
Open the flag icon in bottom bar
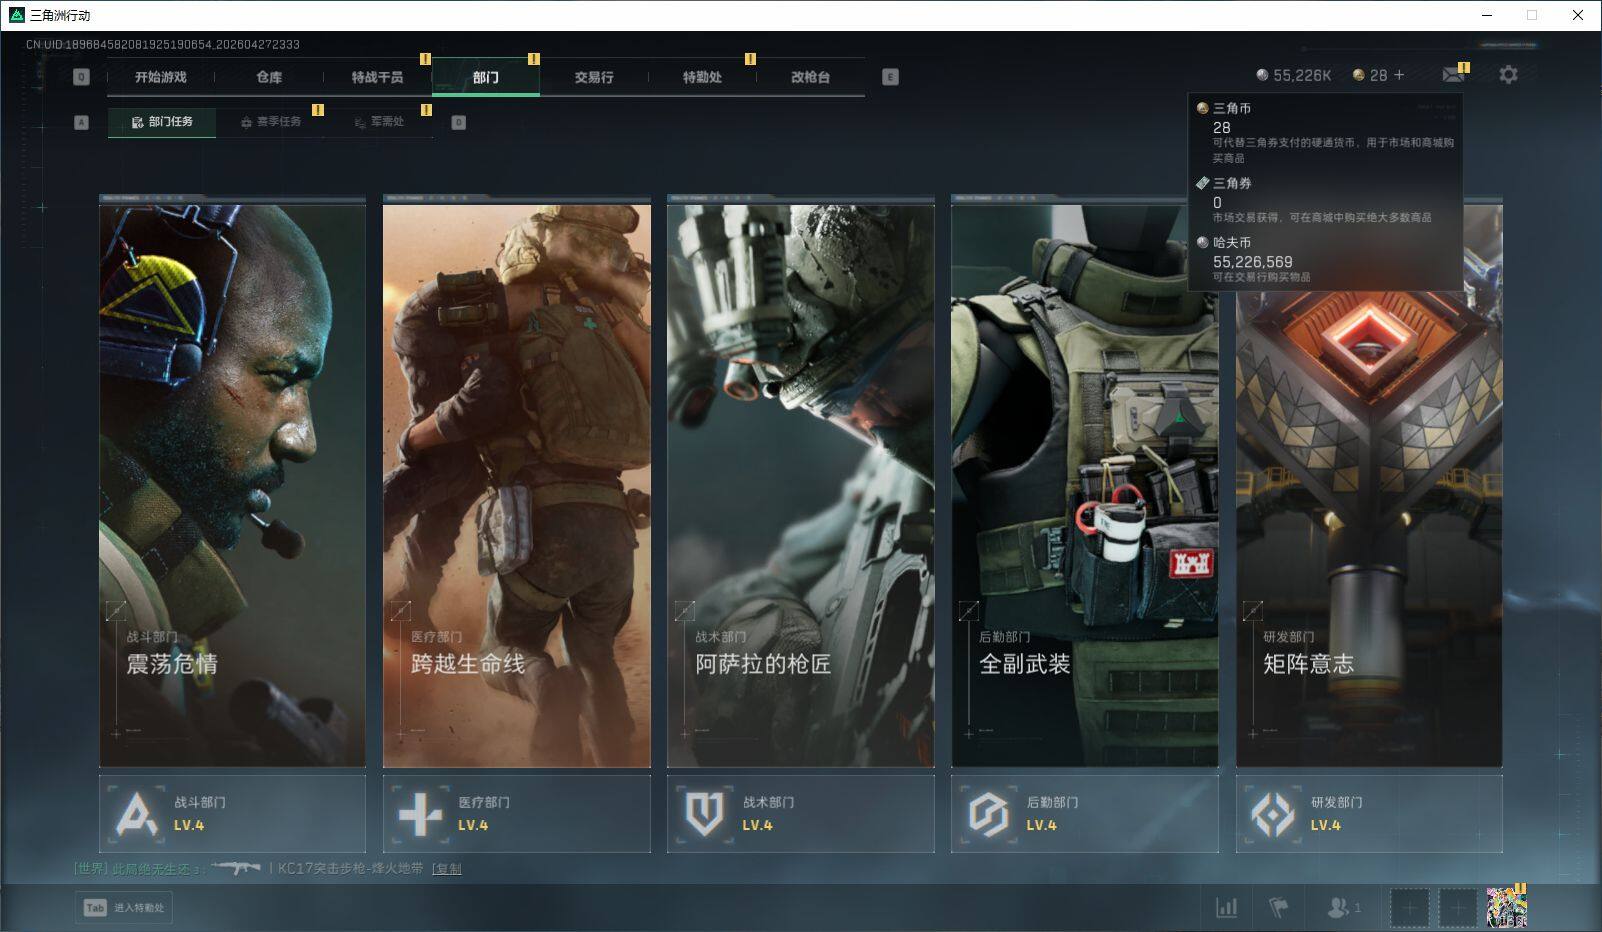click(1278, 907)
